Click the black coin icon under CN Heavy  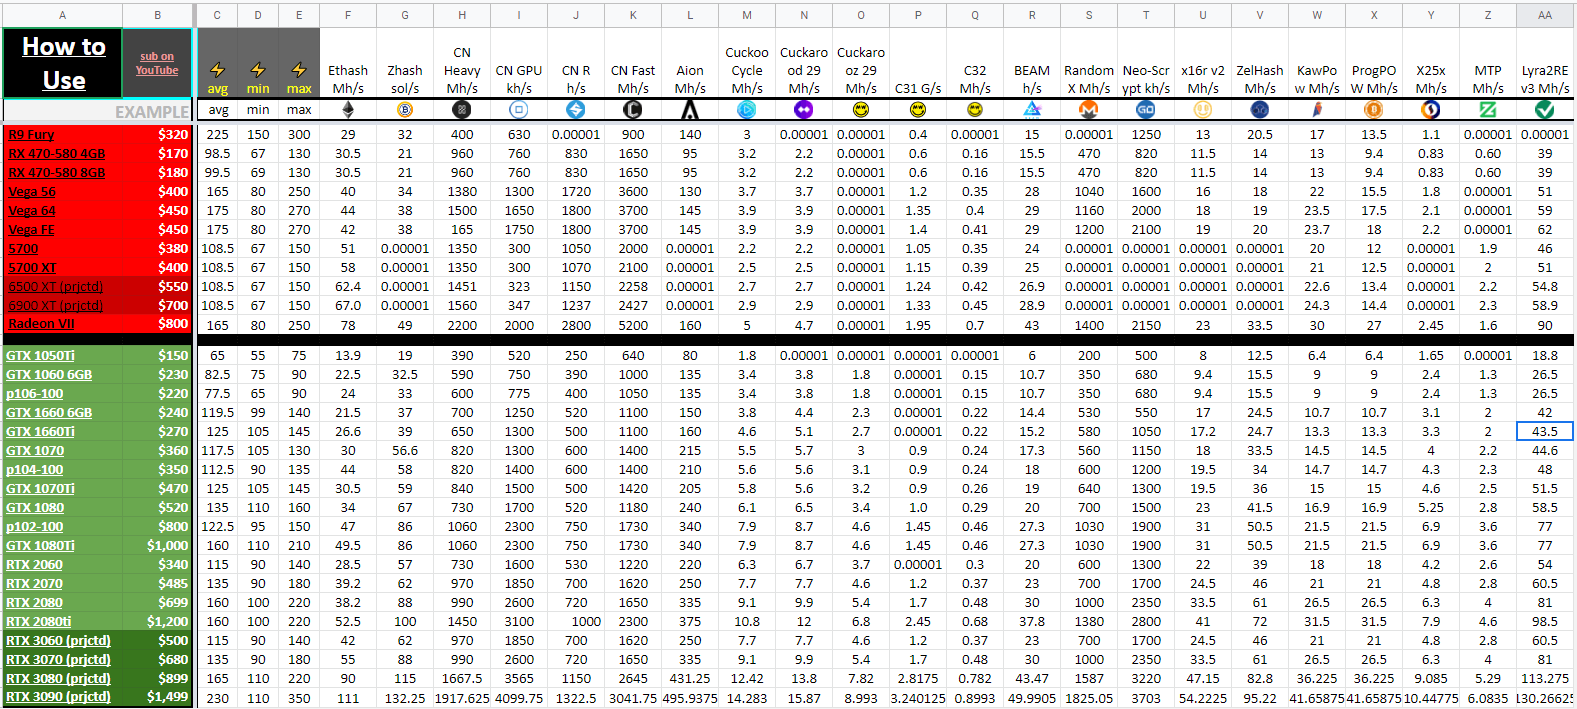click(x=462, y=110)
